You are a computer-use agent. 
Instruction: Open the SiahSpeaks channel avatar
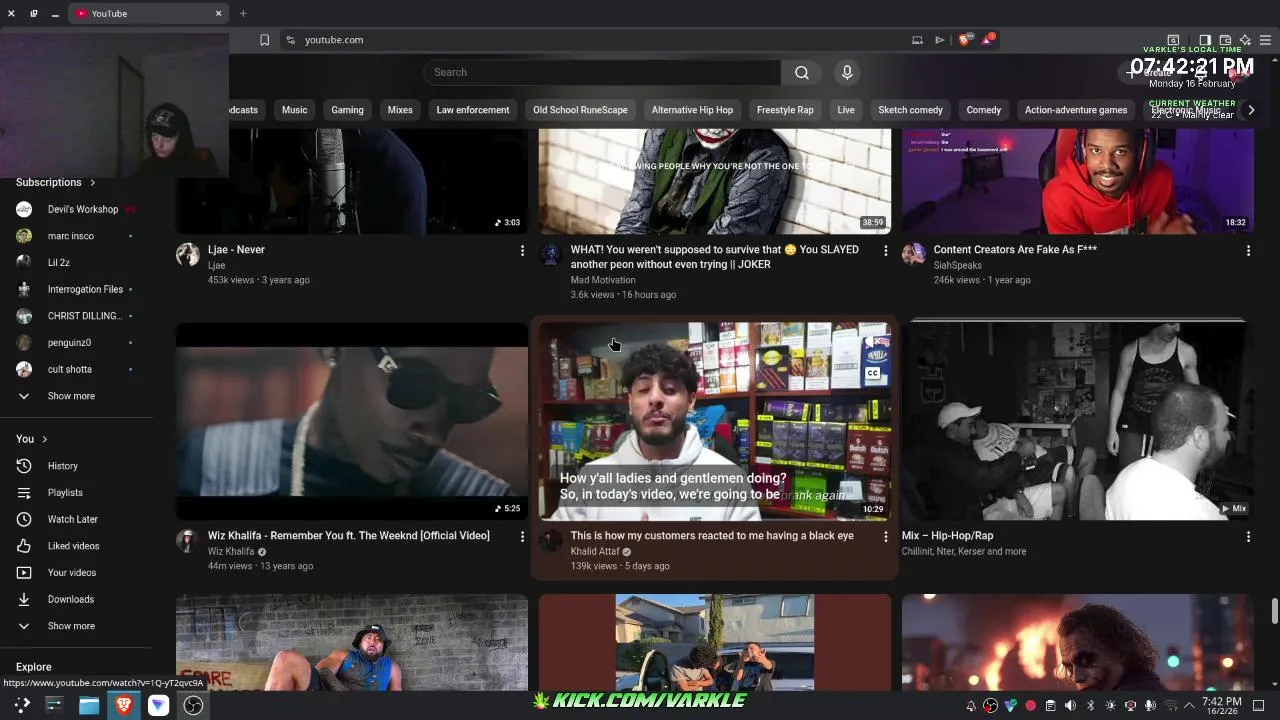(913, 254)
